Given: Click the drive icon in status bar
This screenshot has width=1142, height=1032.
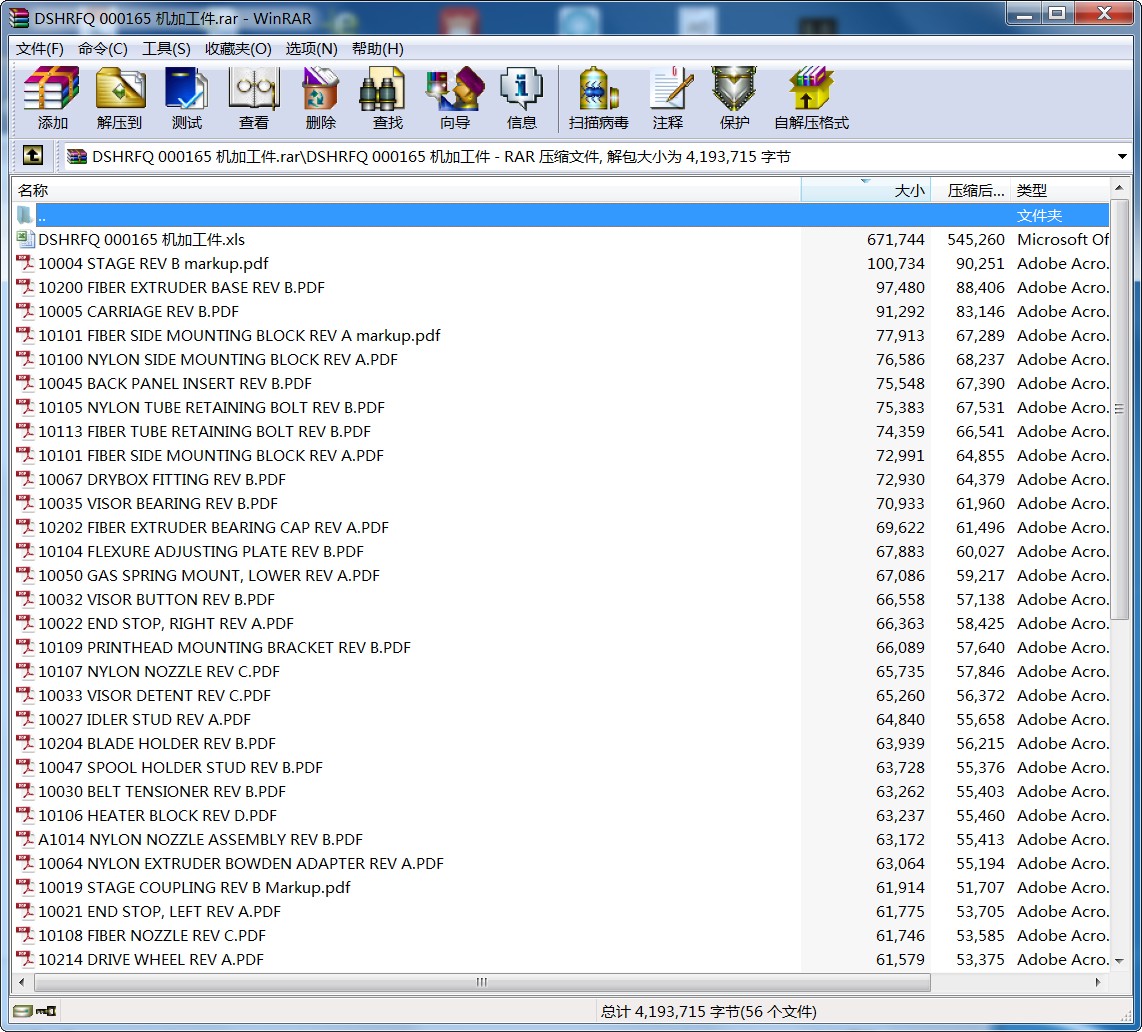Looking at the screenshot, I should pos(23,1011).
